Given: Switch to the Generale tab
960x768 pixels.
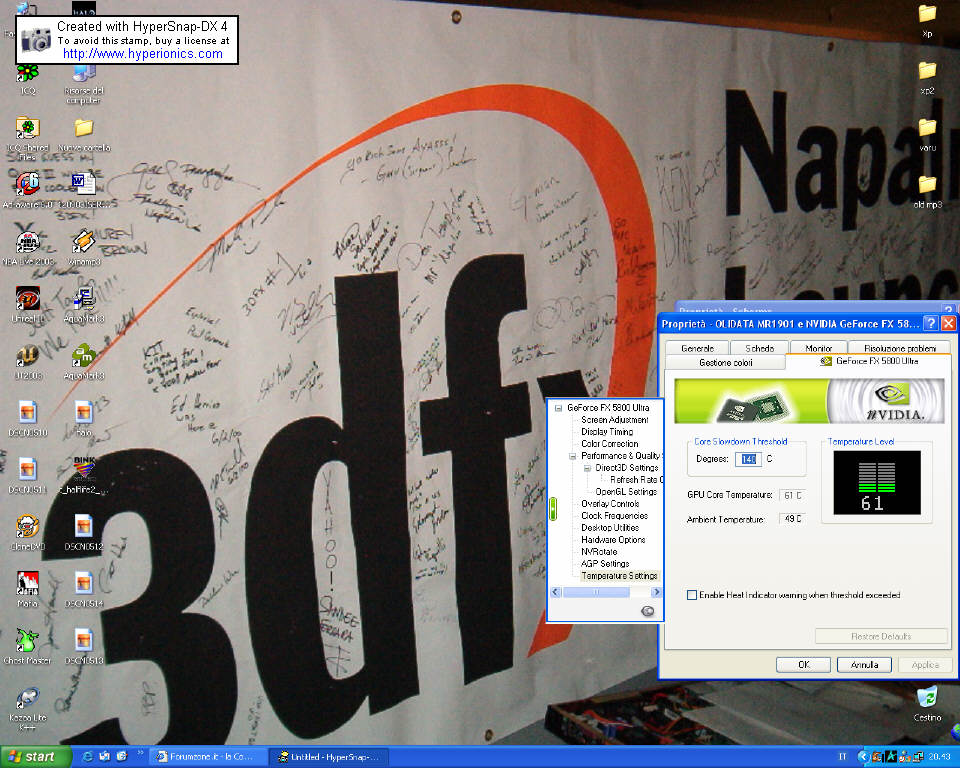Looking at the screenshot, I should point(697,348).
